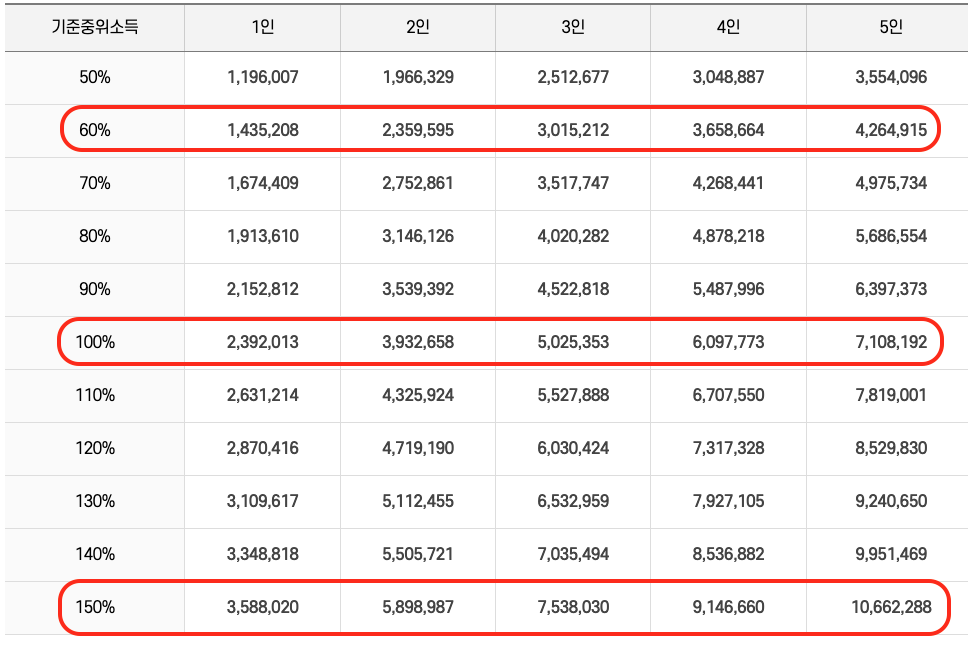Click the value 1,913,610

point(263,236)
